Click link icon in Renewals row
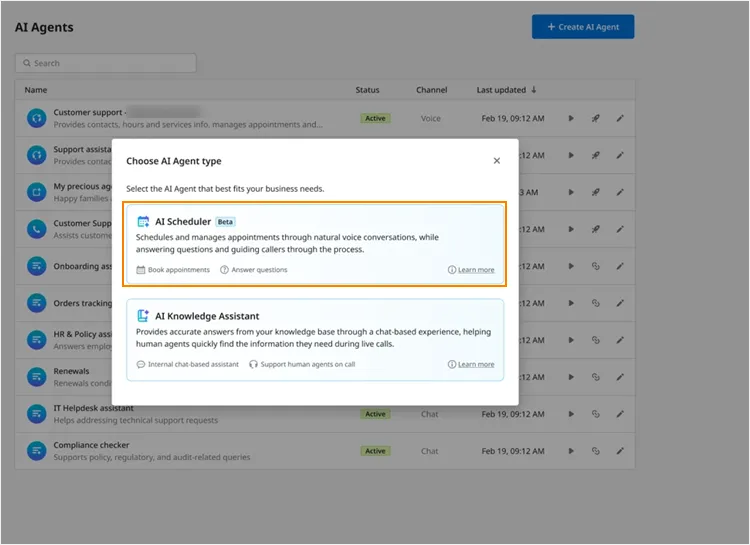The height and width of the screenshot is (545, 750). coord(596,377)
